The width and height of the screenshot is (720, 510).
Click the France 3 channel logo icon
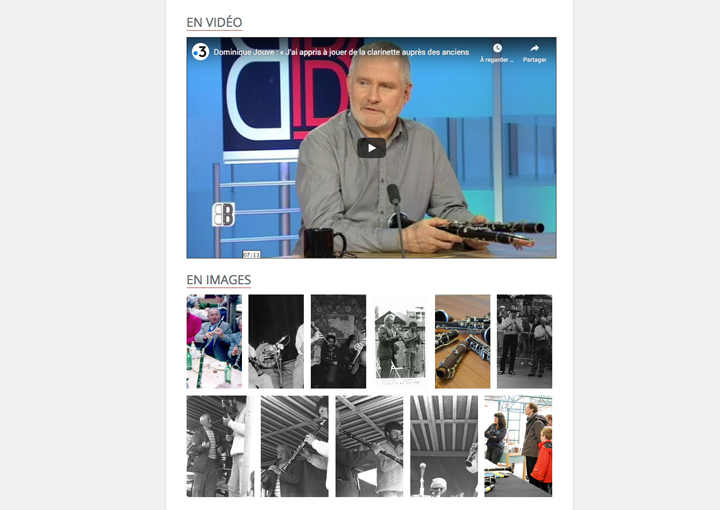click(x=200, y=52)
